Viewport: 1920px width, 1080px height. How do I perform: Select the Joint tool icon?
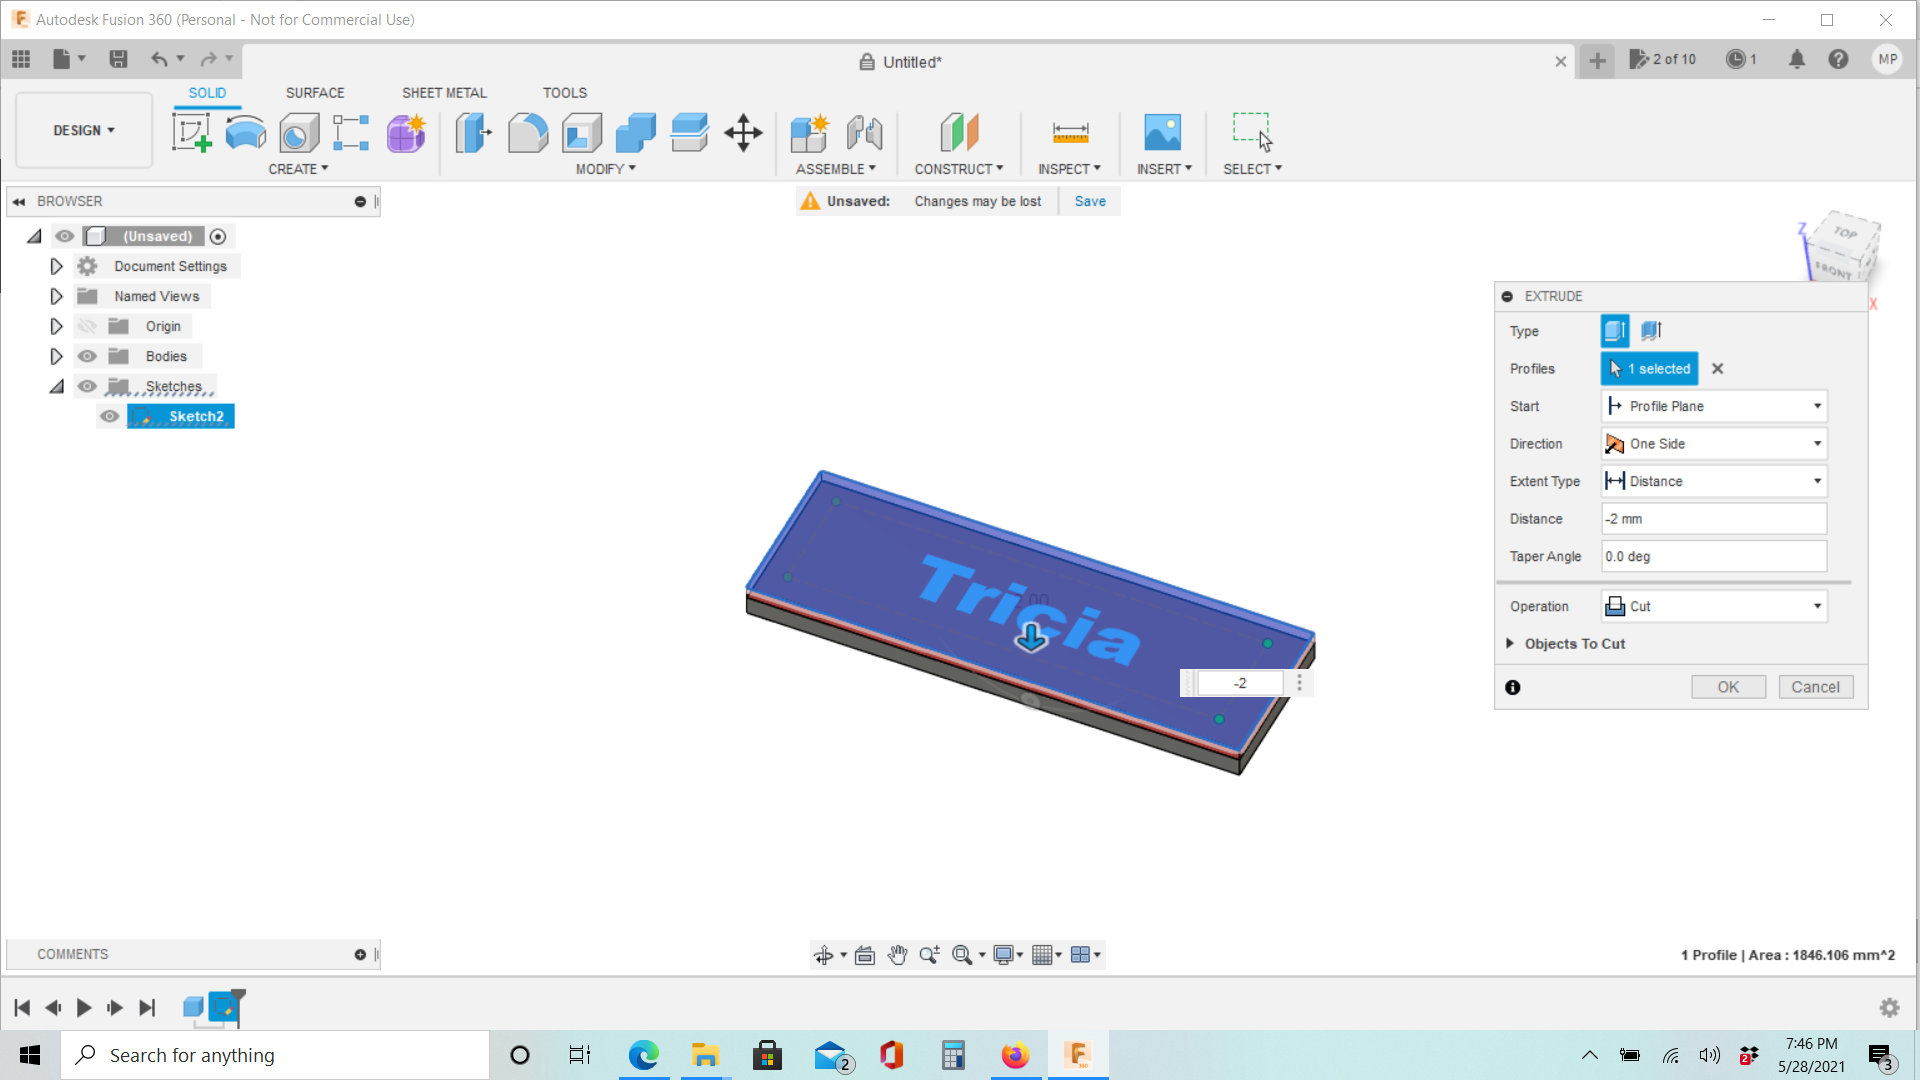864,132
